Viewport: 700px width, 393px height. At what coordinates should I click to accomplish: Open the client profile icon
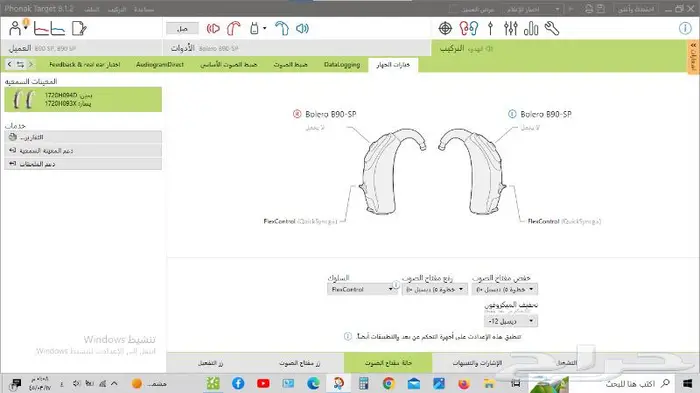point(16,28)
